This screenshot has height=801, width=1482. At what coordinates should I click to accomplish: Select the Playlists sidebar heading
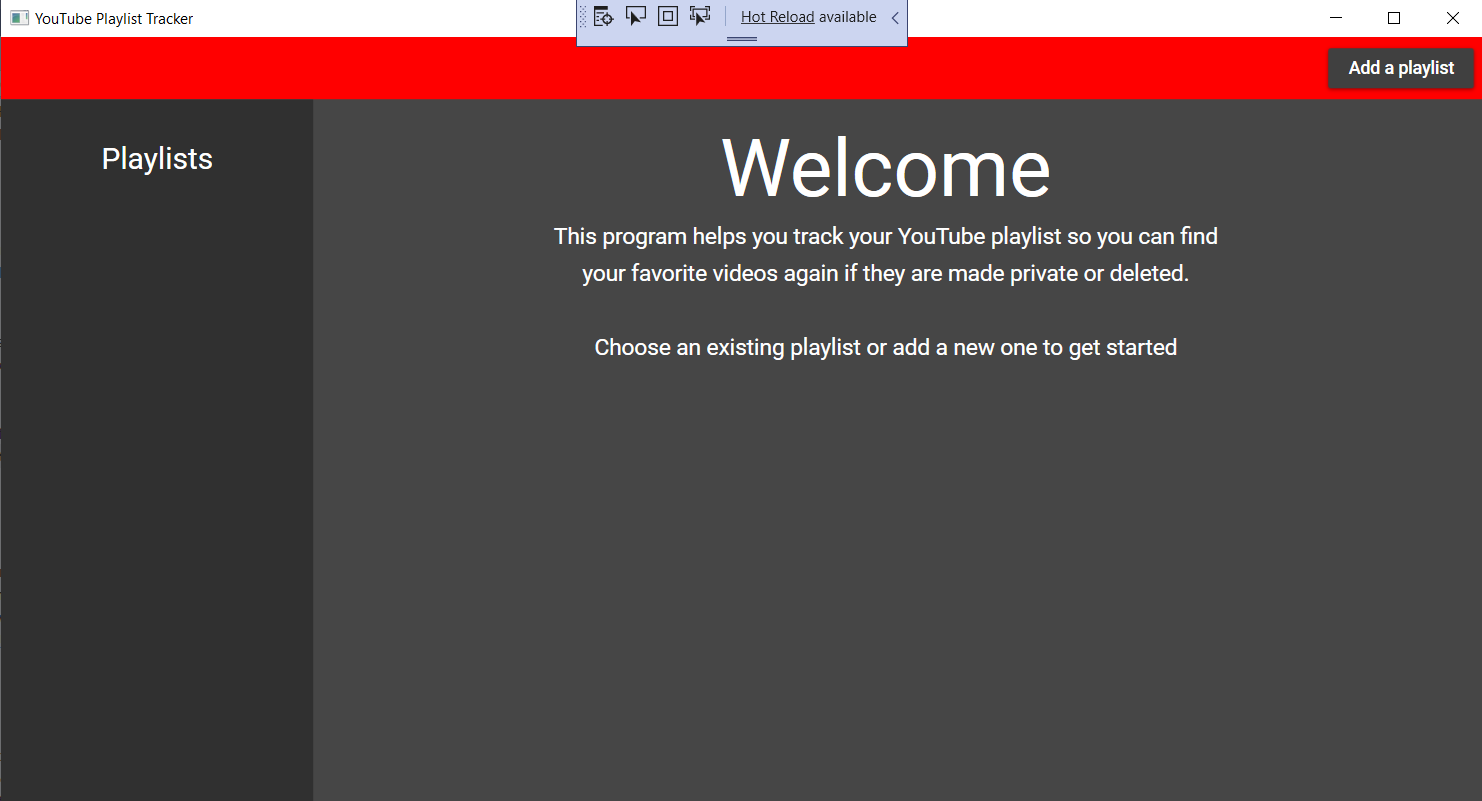tap(157, 158)
